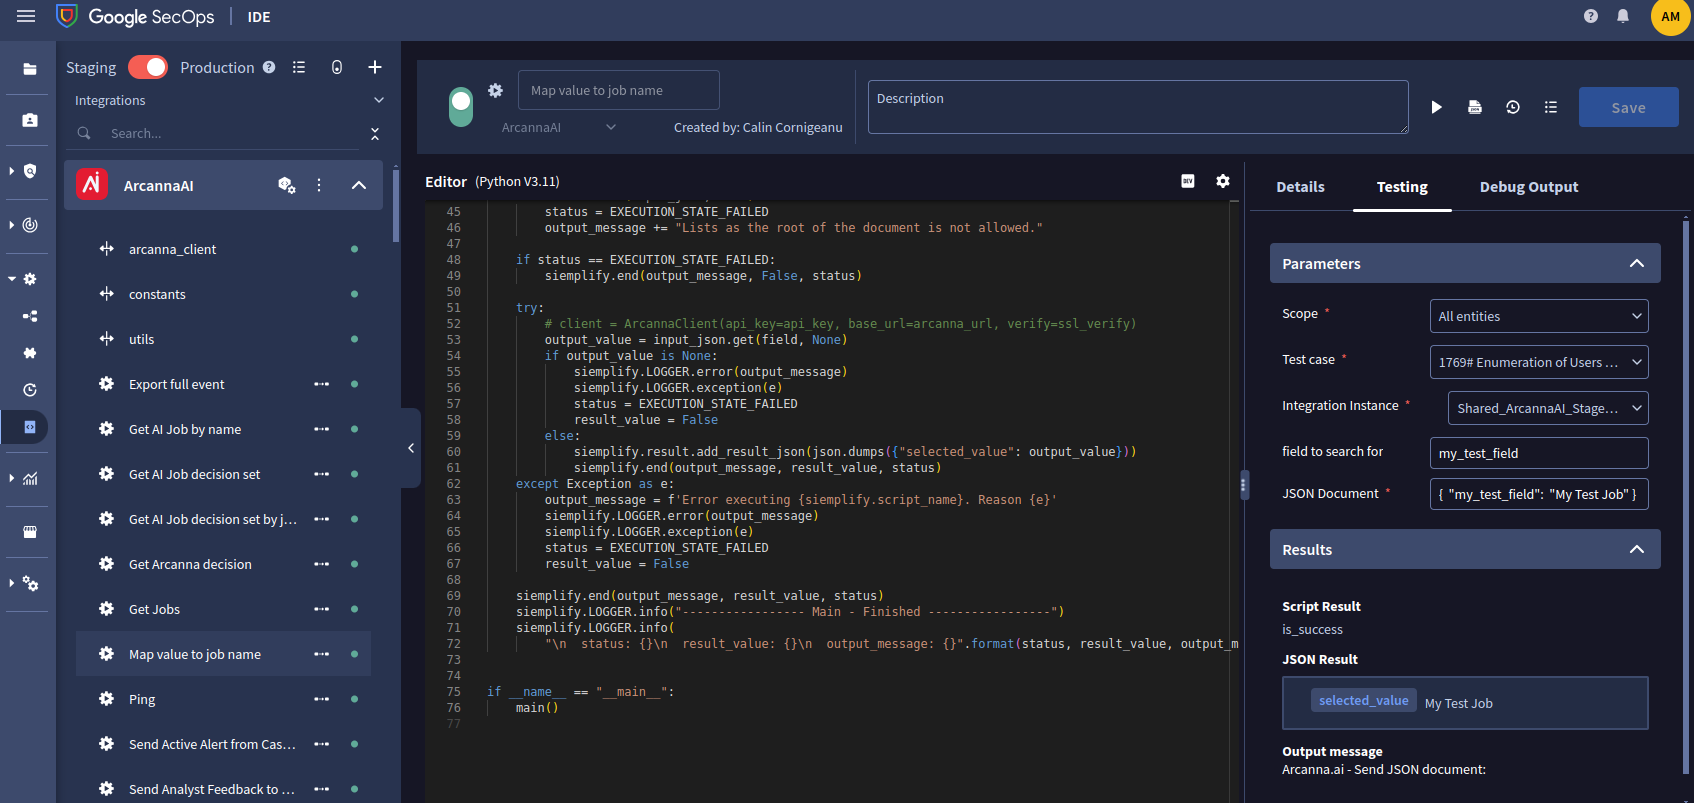Image resolution: width=1694 pixels, height=803 pixels.
Task: Switch to the Debug Output tab
Action: 1529,187
